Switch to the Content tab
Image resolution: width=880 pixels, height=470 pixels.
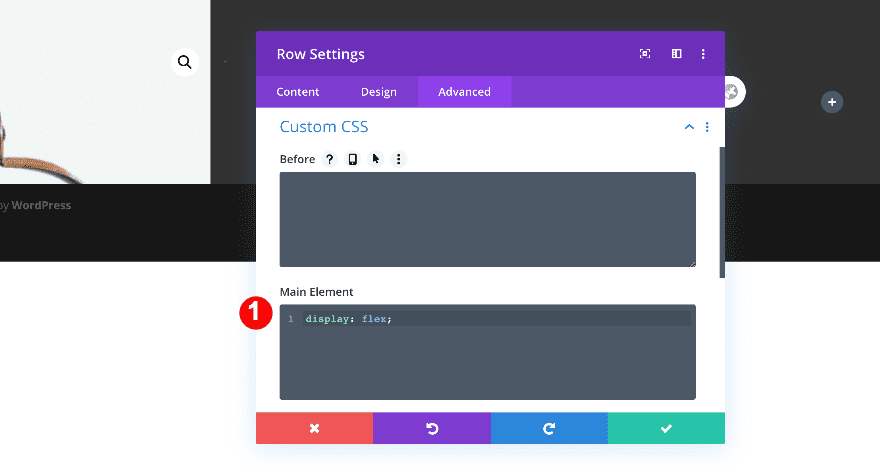pyautogui.click(x=298, y=92)
